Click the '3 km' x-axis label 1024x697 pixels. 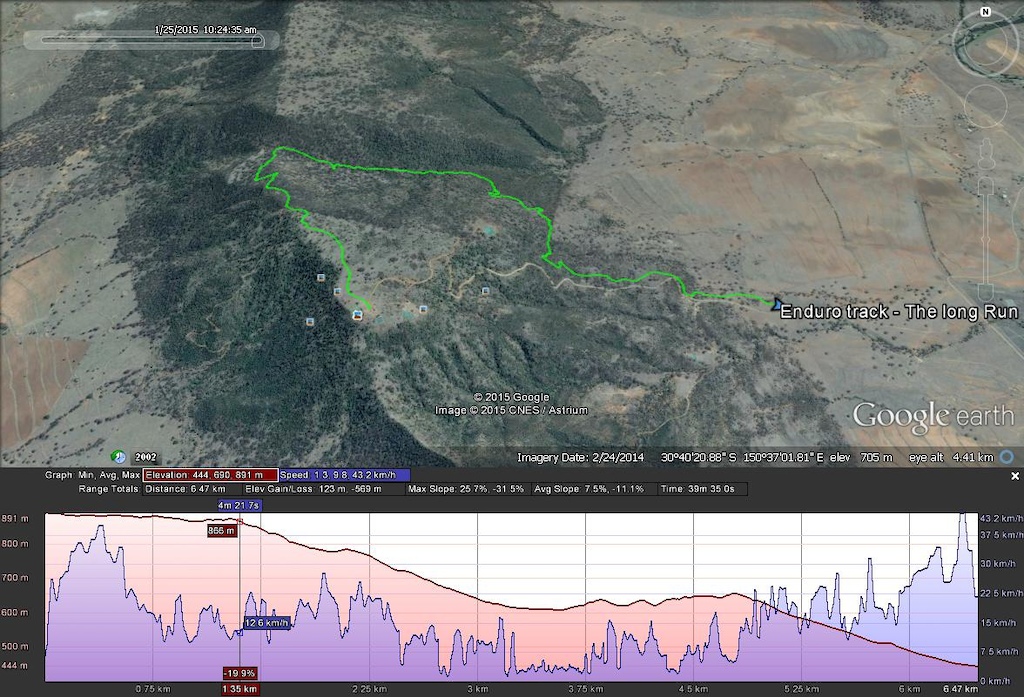(x=477, y=689)
